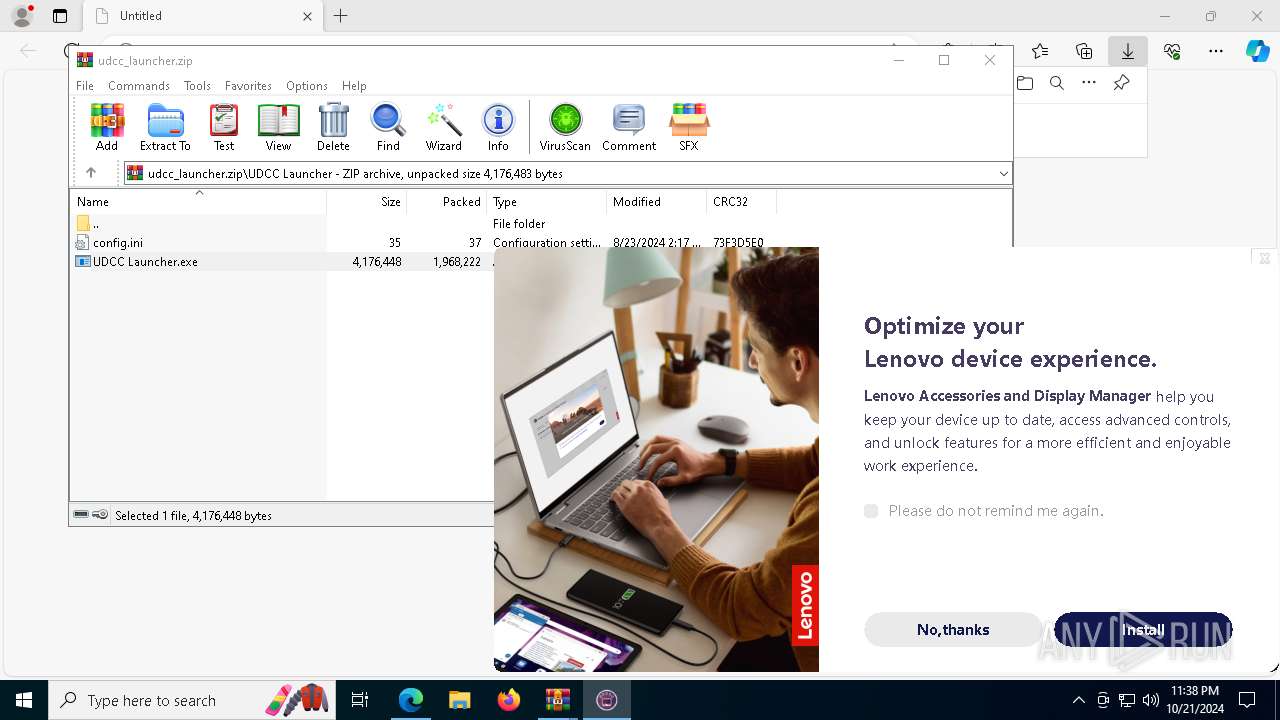The height and width of the screenshot is (720, 1280).
Task: Click the Install button in Lenovo dialog
Action: click(x=1143, y=630)
